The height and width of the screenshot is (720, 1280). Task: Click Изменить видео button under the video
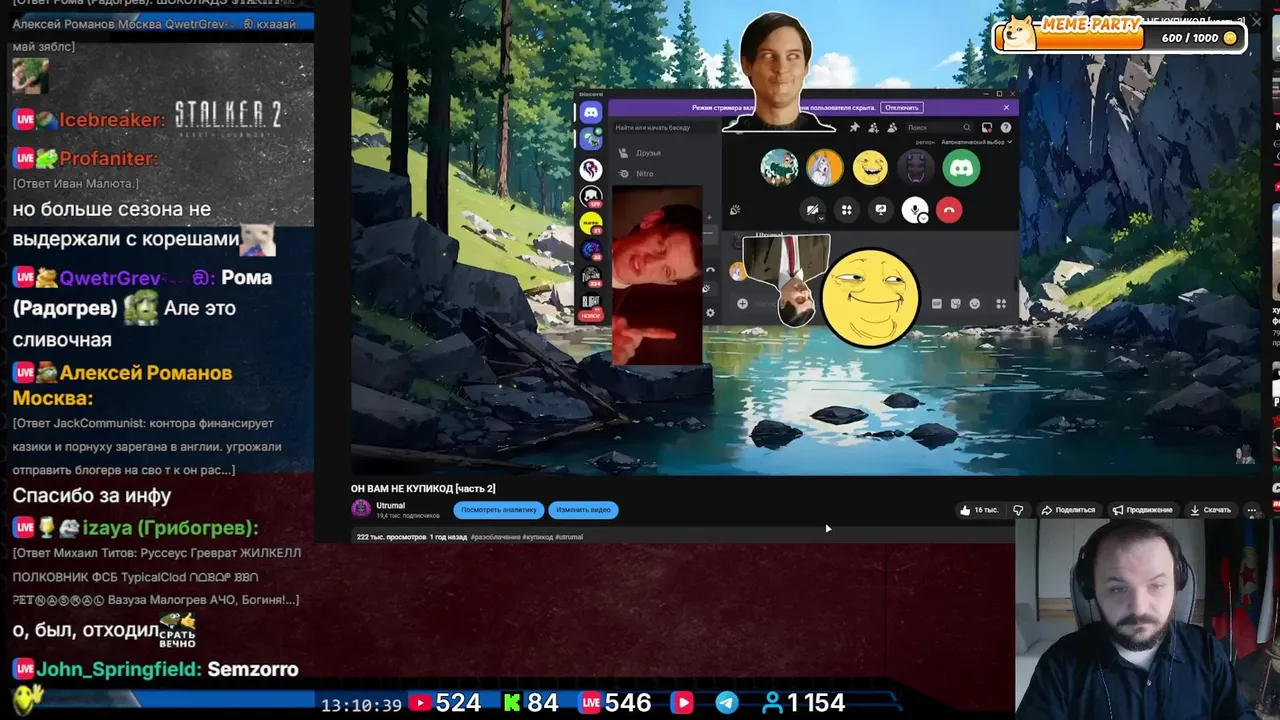click(x=583, y=510)
